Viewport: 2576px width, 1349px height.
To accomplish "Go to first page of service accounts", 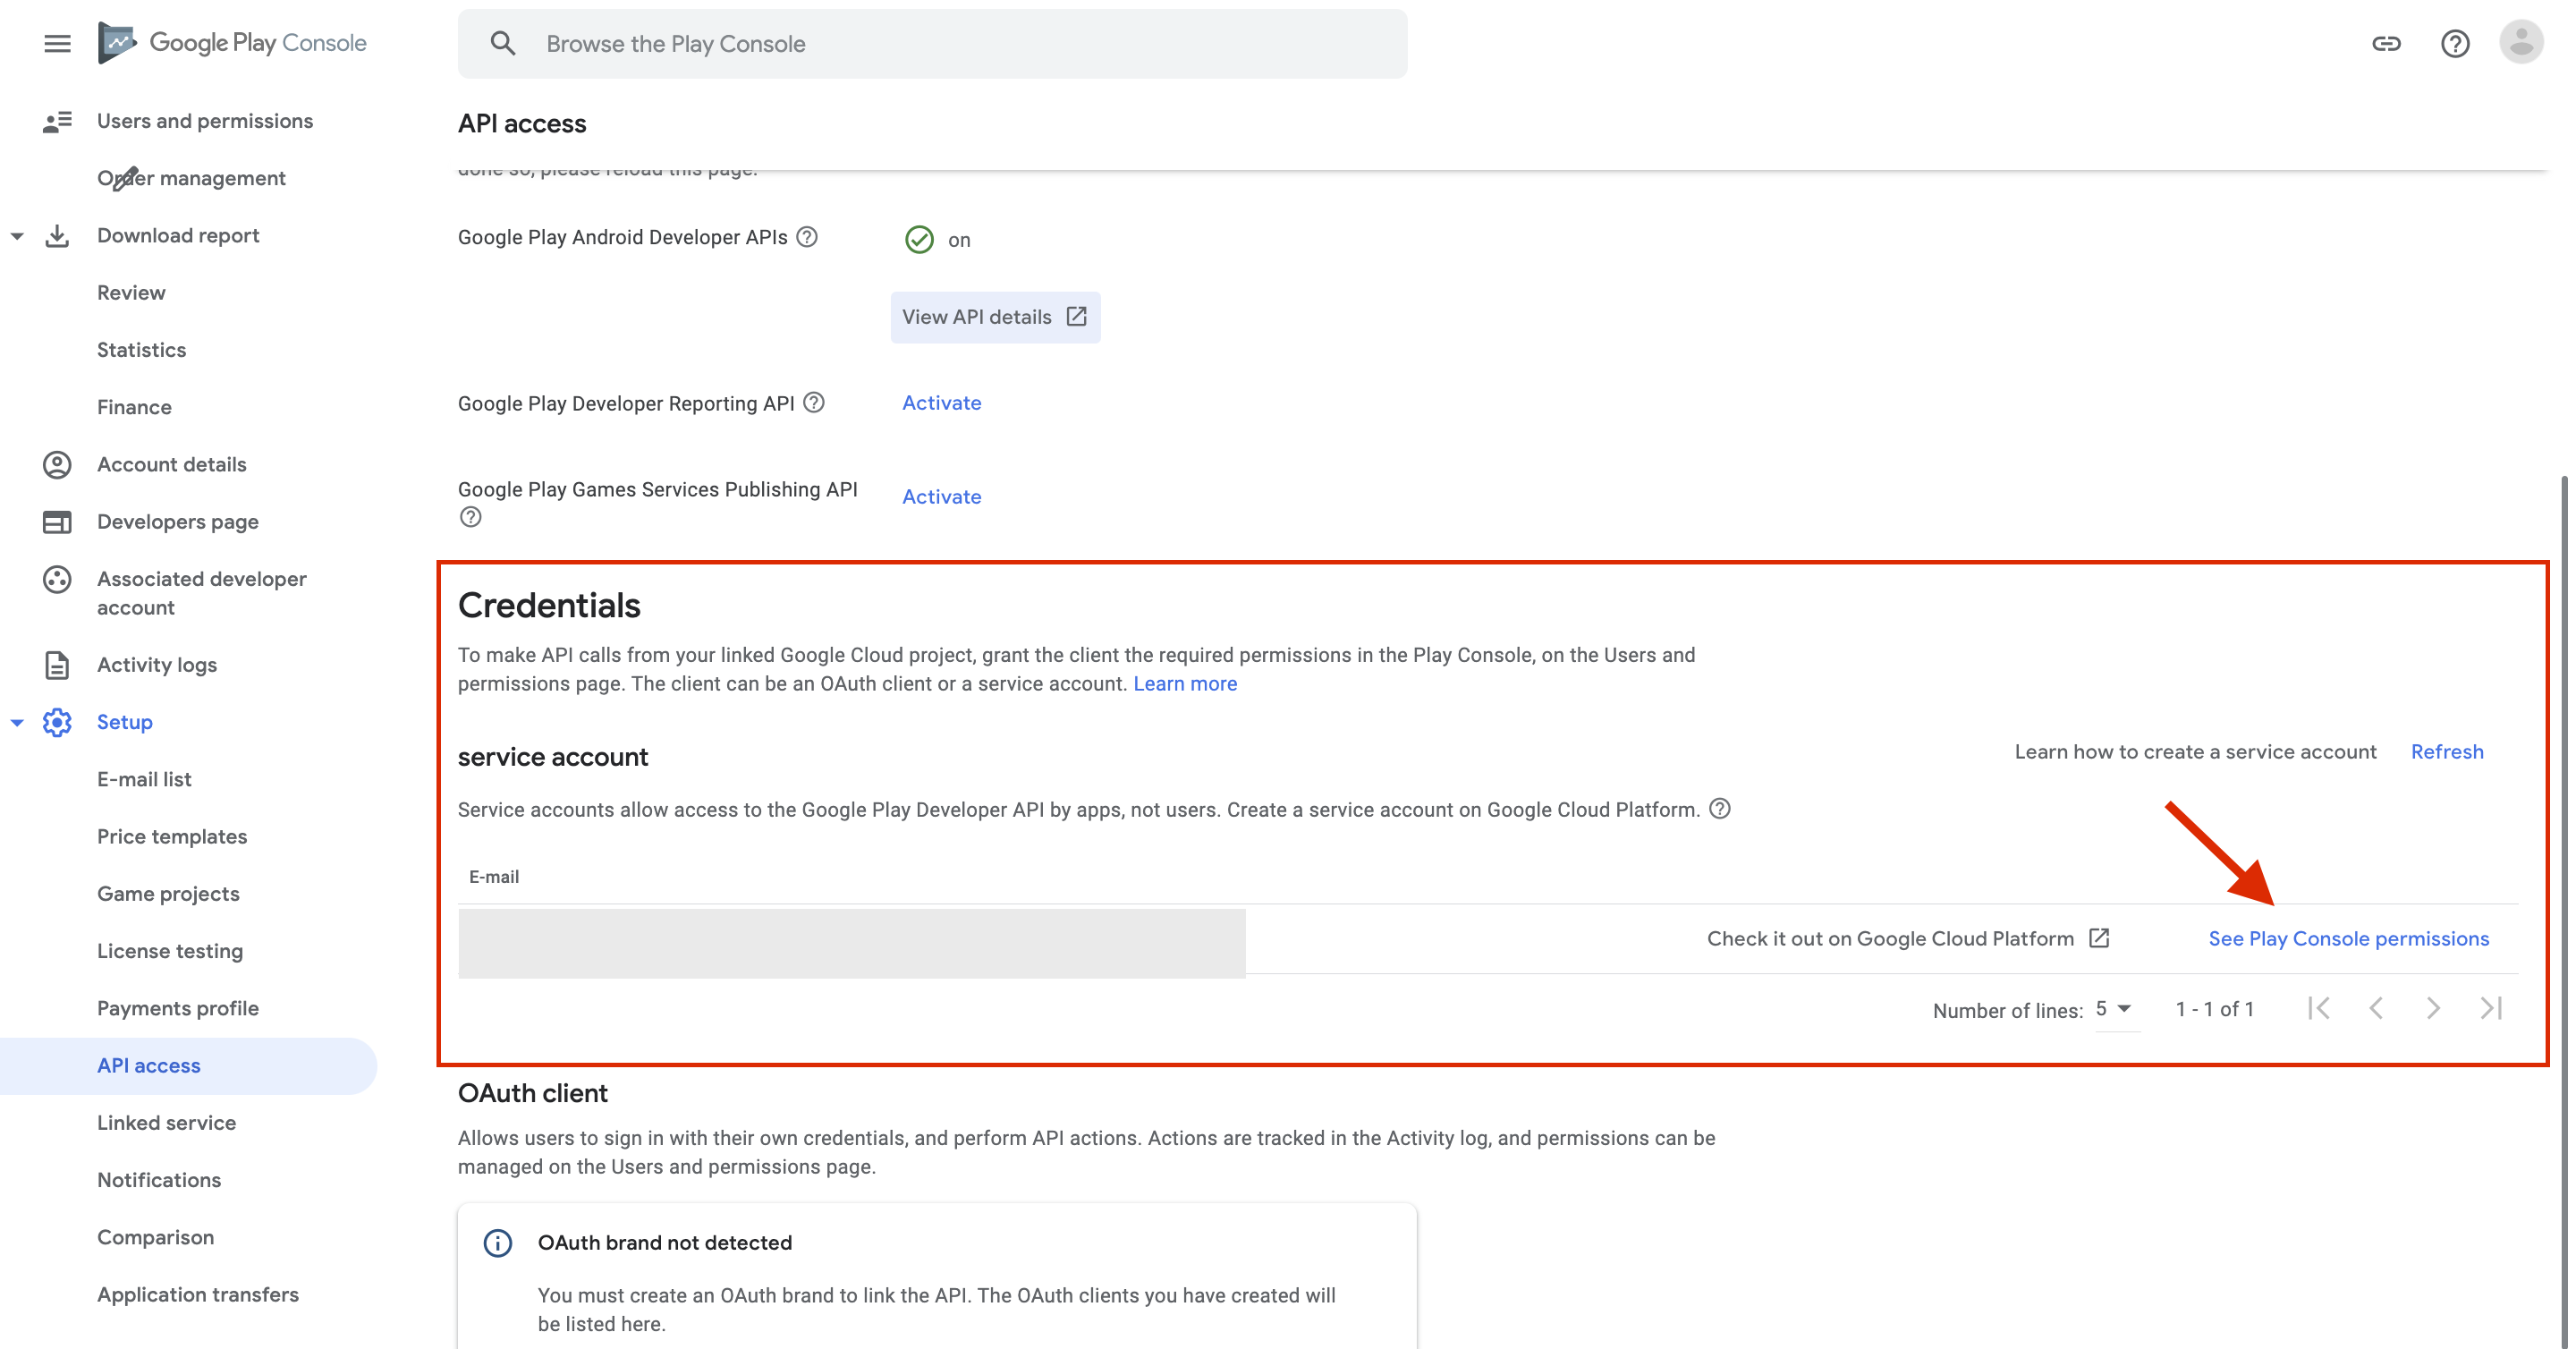I will click(2318, 1008).
